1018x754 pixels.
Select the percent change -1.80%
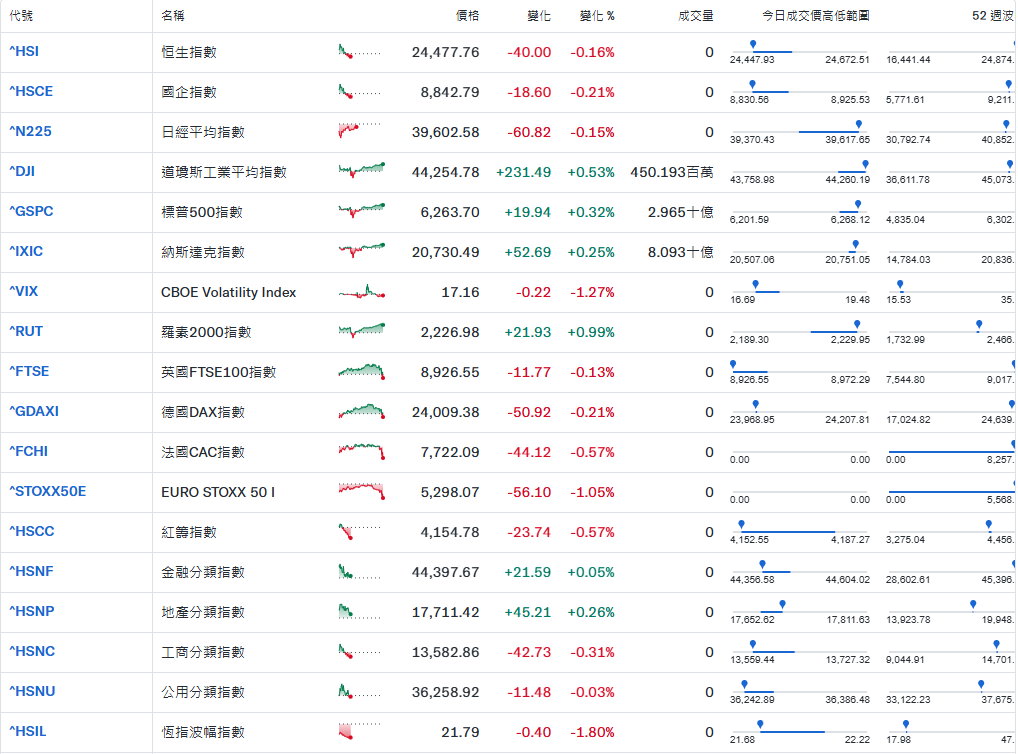(x=592, y=732)
